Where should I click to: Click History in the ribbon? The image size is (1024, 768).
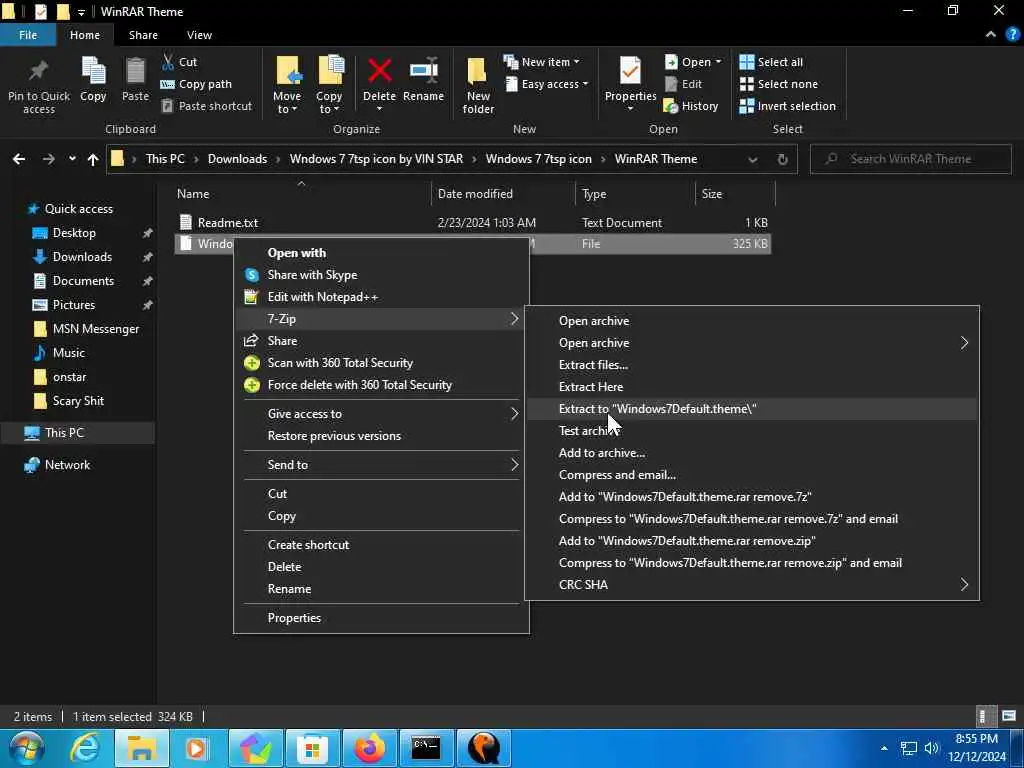[690, 106]
